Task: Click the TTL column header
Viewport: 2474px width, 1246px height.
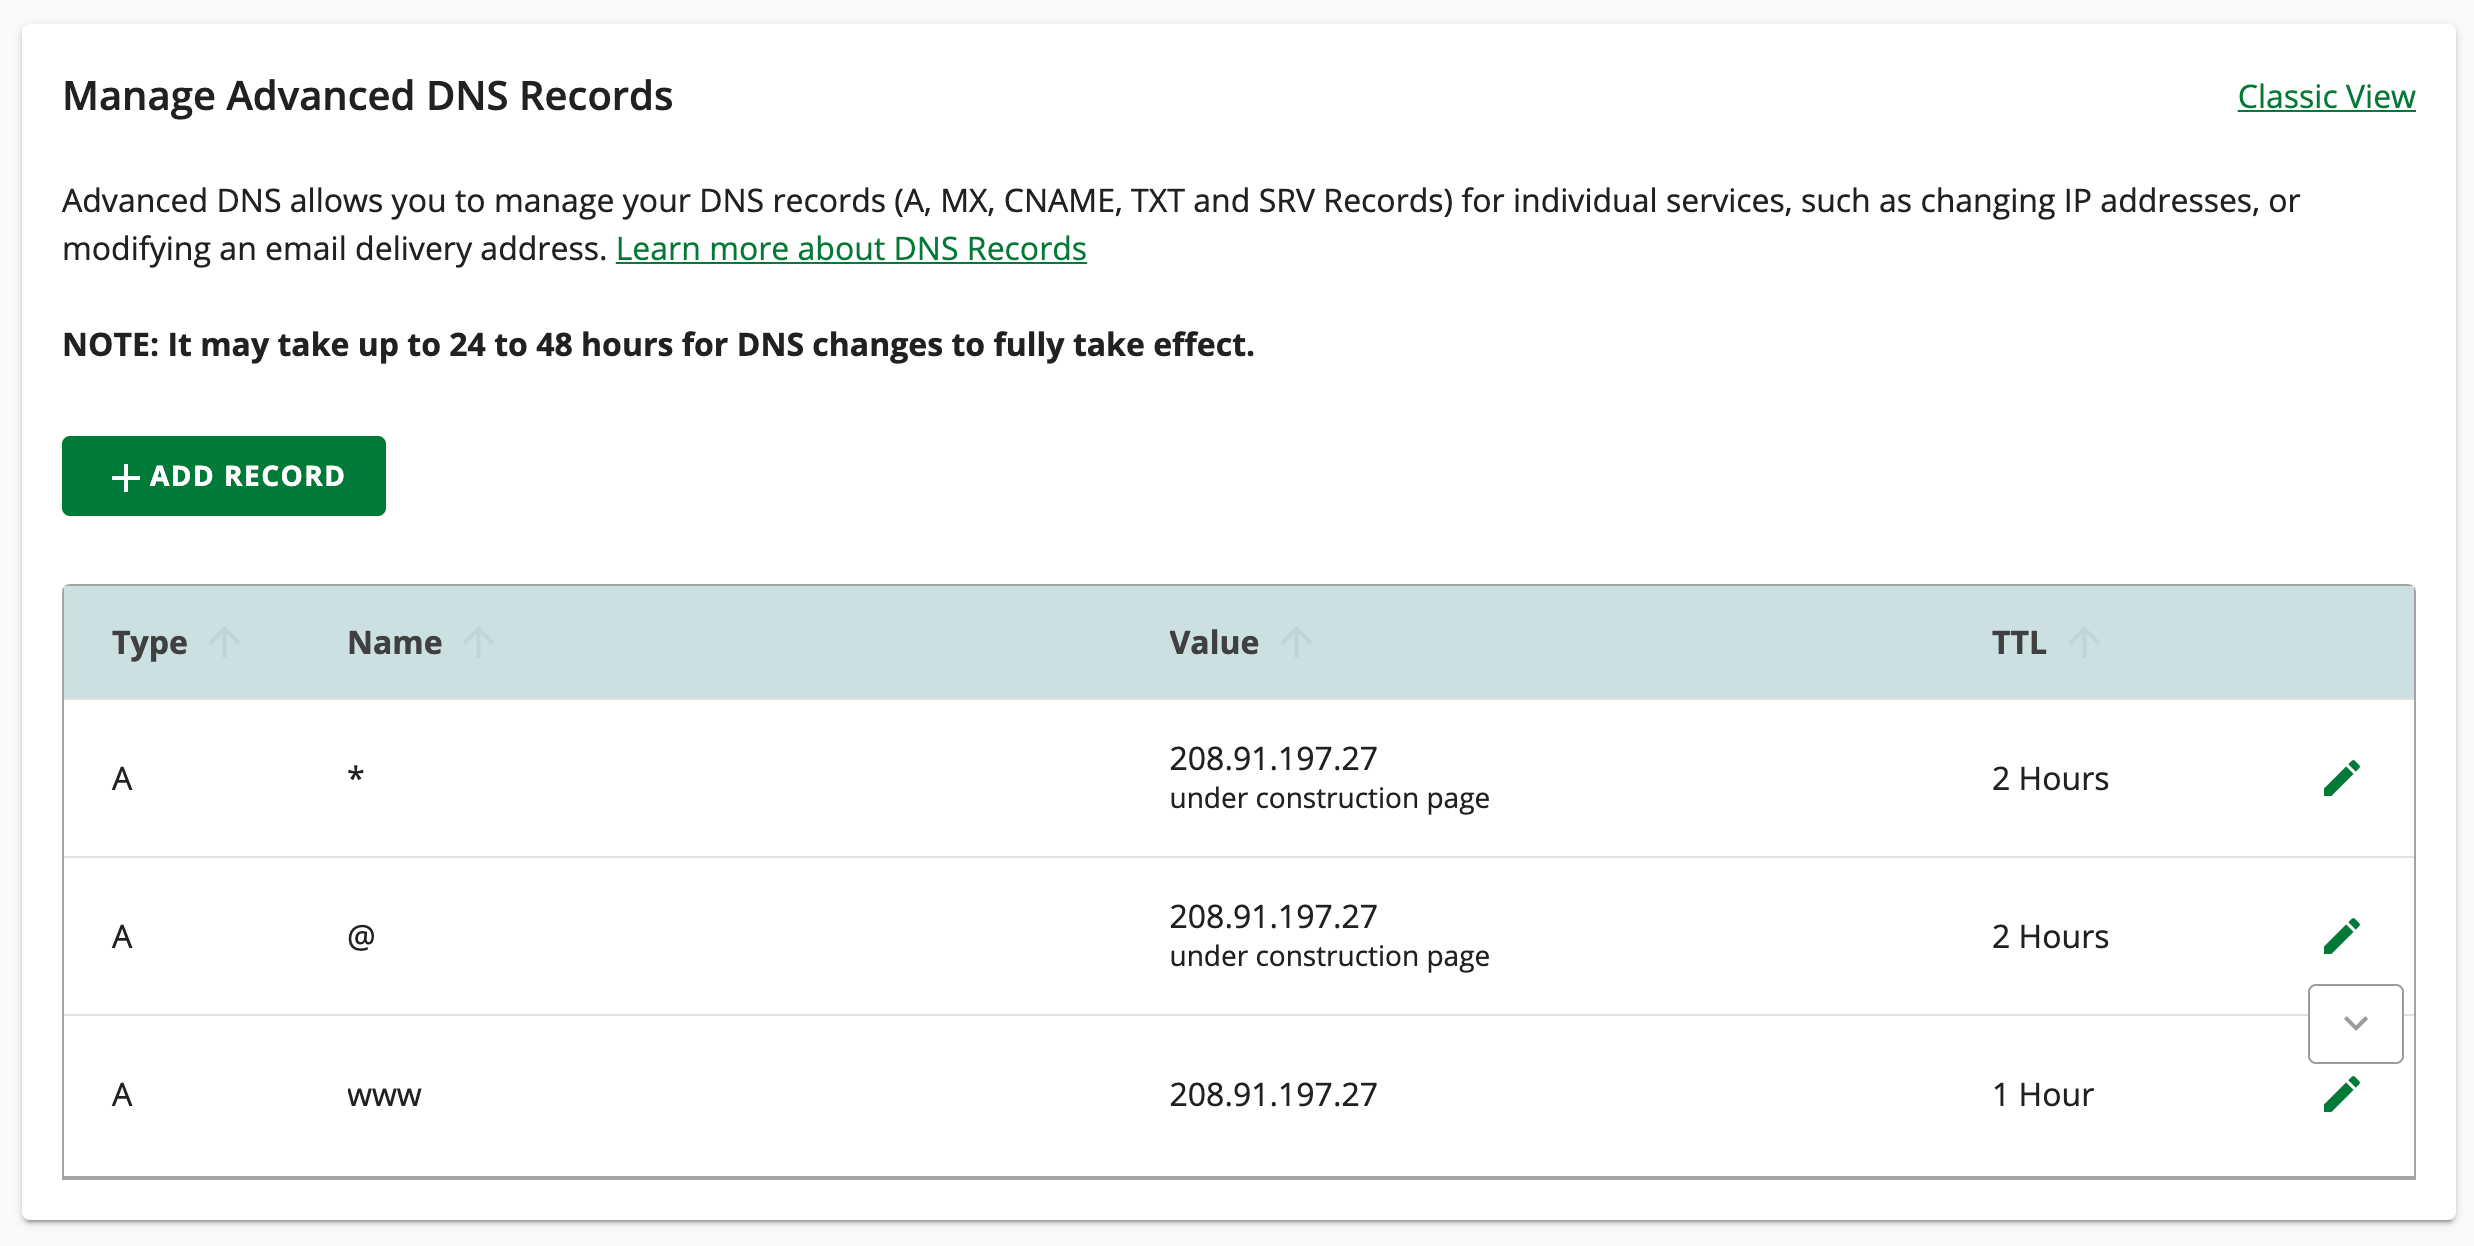Action: pos(2019,642)
